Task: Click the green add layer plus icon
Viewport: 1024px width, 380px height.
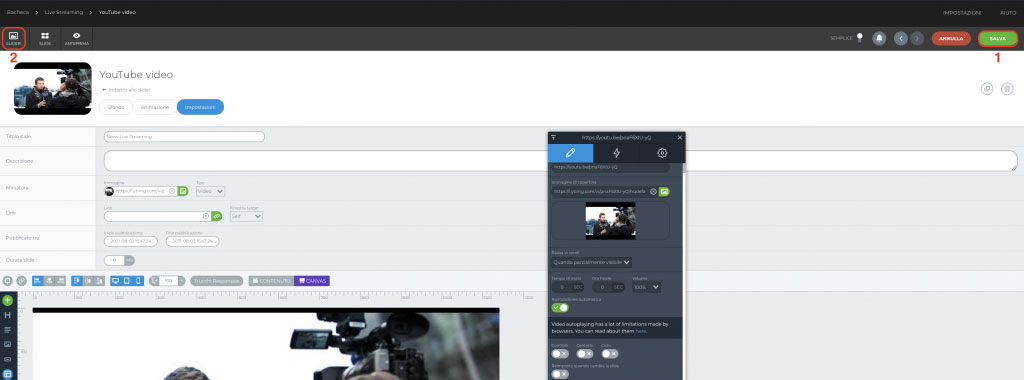Action: tap(8, 301)
